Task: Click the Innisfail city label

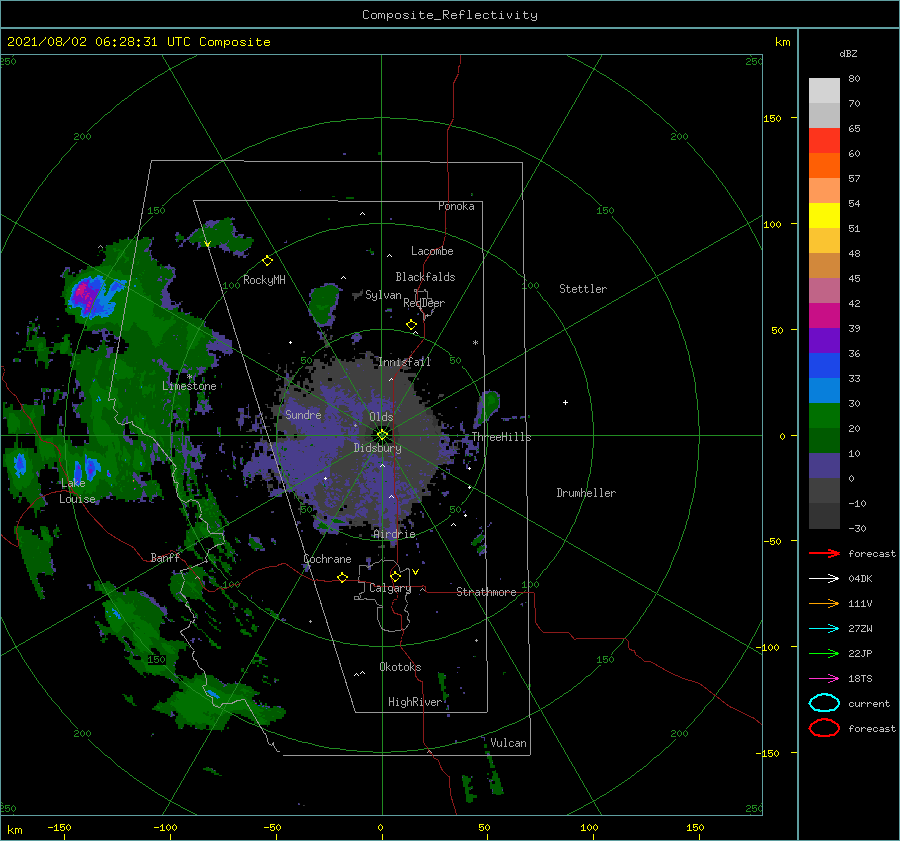Action: tap(404, 362)
